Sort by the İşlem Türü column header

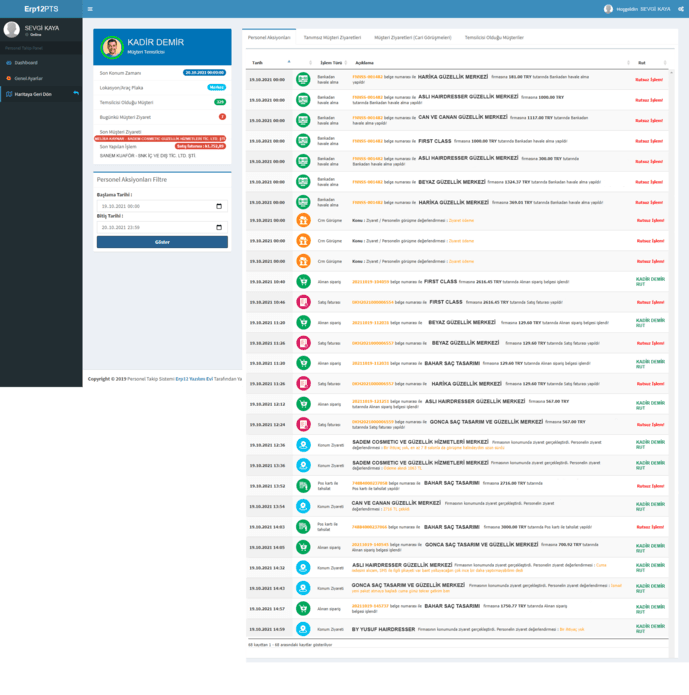click(x=331, y=63)
